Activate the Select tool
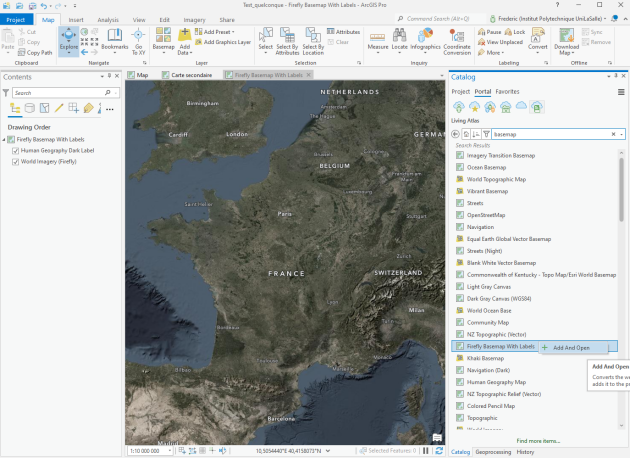Image resolution: width=630 pixels, height=458 pixels. coord(266,41)
